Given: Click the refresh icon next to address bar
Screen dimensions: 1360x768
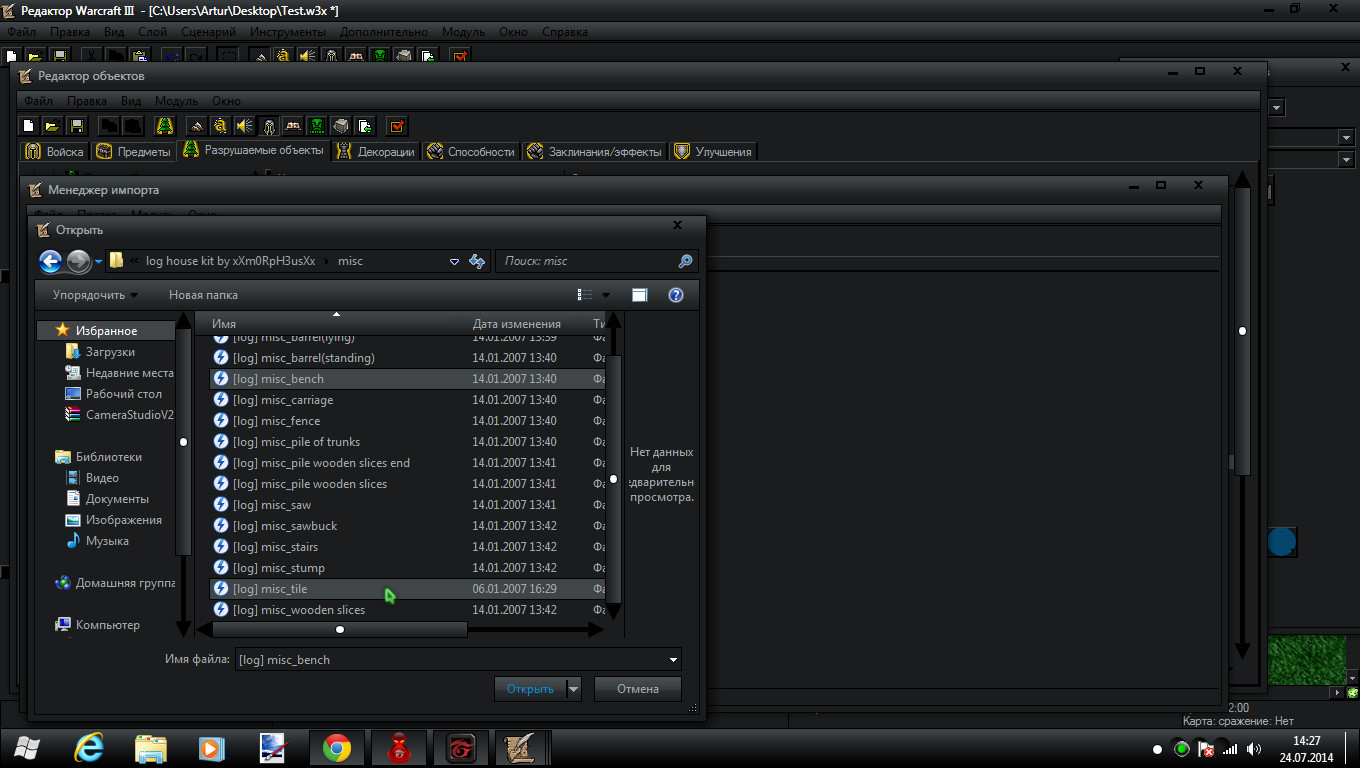Looking at the screenshot, I should pos(477,261).
